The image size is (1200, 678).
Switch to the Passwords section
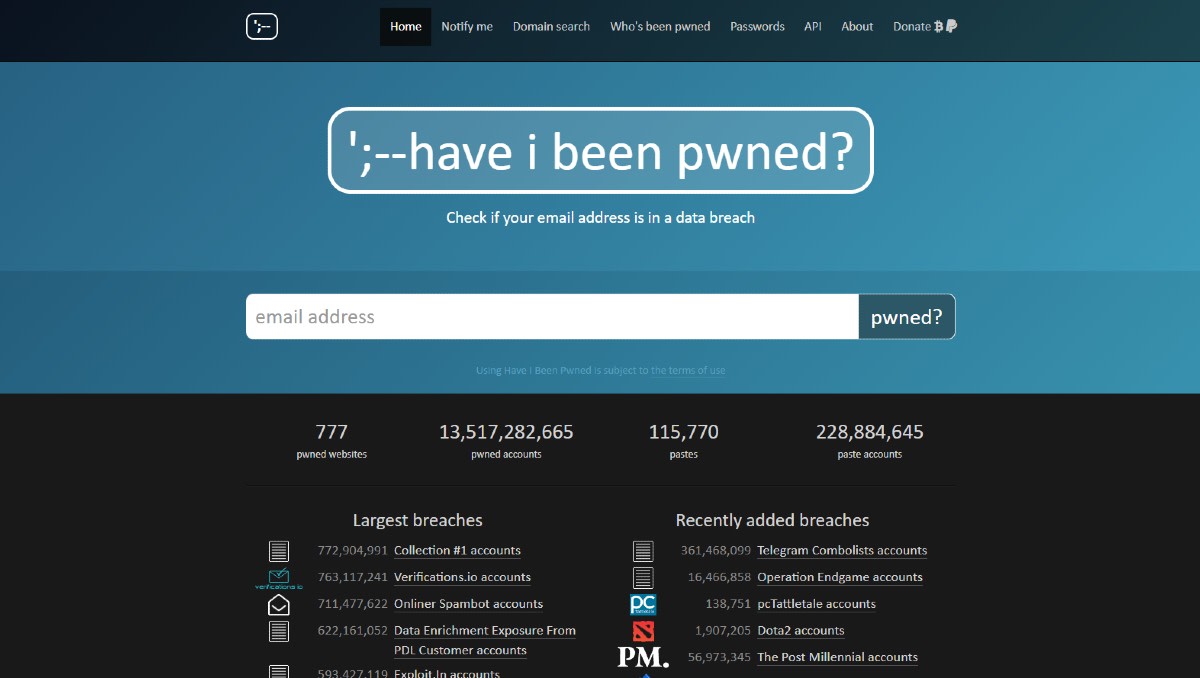pyautogui.click(x=757, y=26)
